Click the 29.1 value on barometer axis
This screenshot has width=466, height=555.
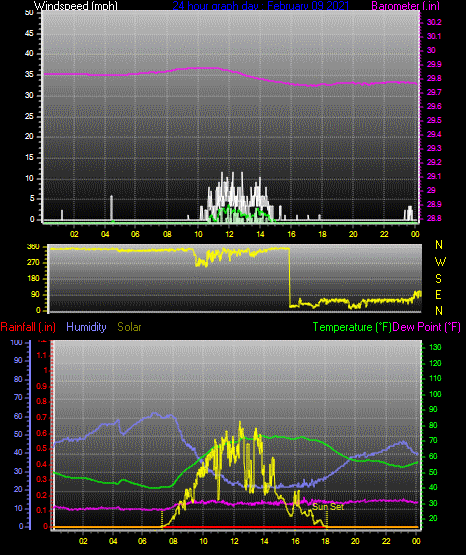pyautogui.click(x=434, y=176)
